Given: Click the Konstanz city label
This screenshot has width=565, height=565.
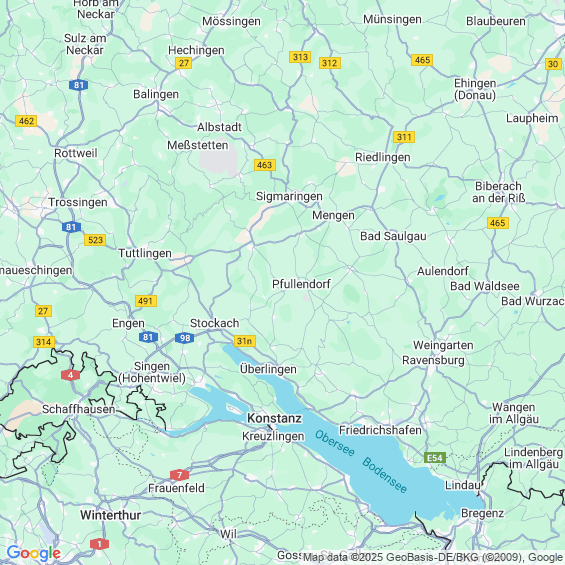Looking at the screenshot, I should [274, 418].
